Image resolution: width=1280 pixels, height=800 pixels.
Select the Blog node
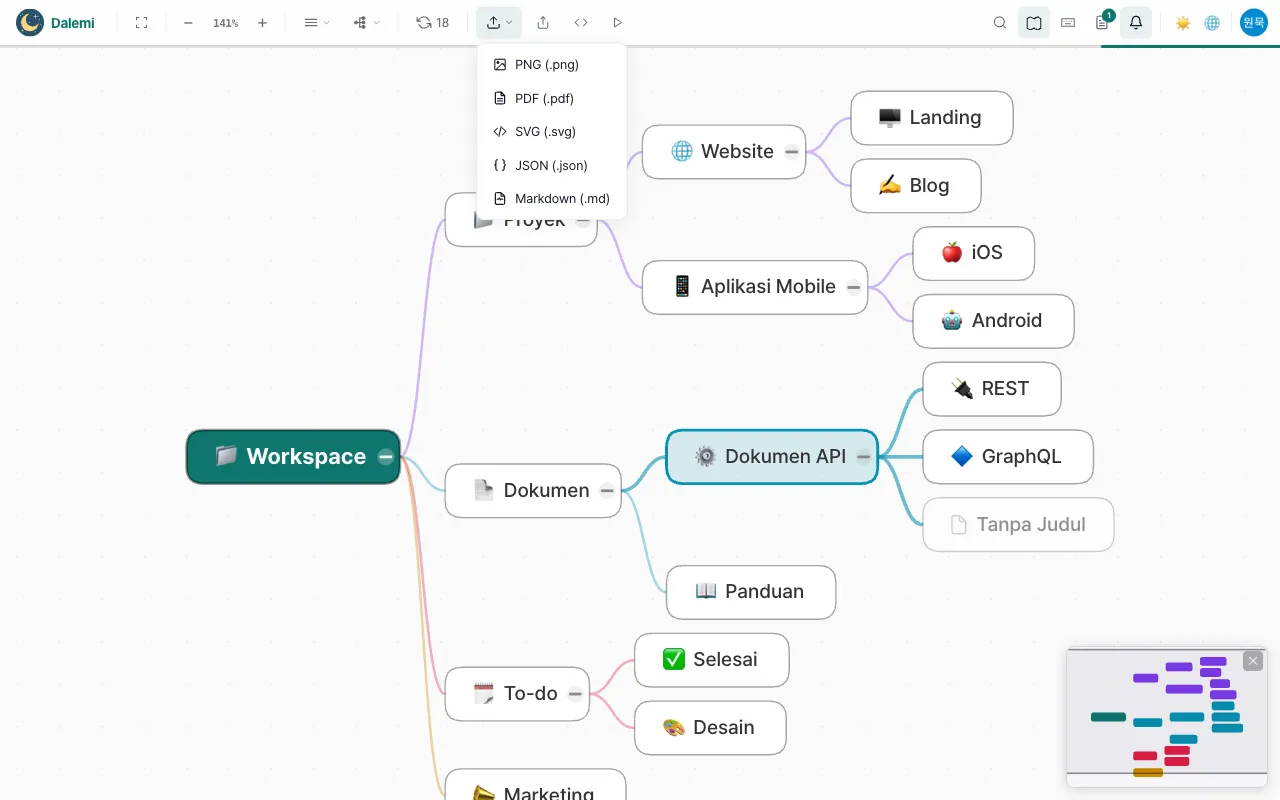coord(916,186)
